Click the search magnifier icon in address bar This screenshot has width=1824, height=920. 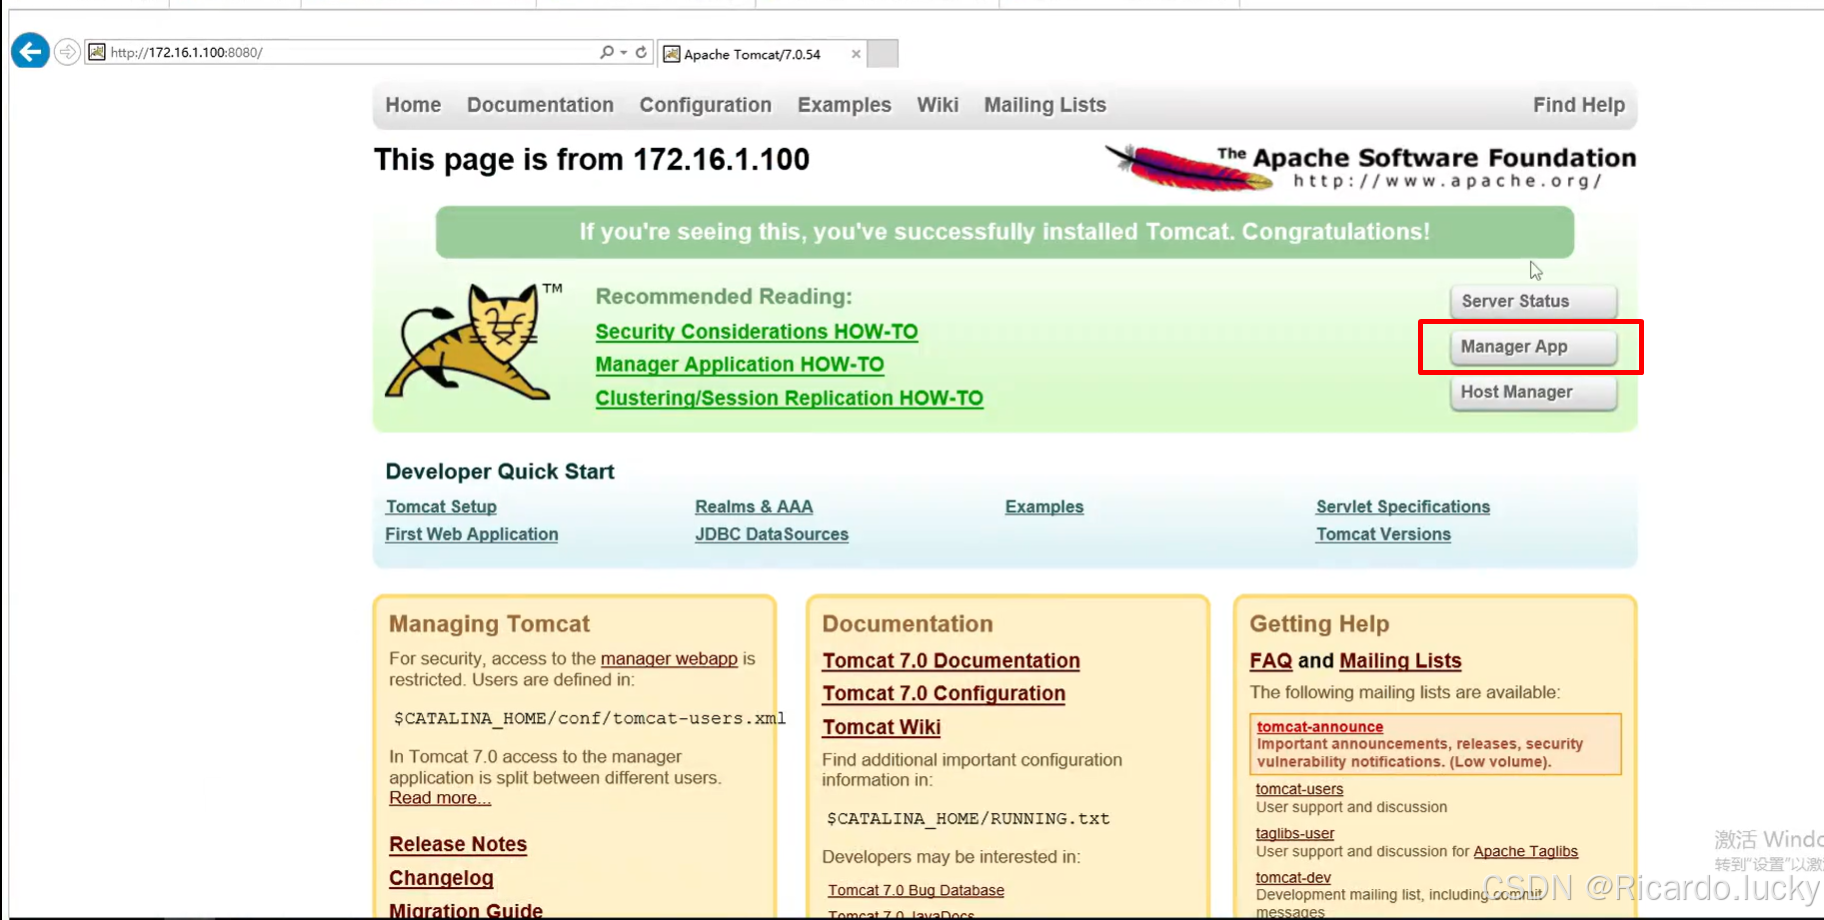(606, 52)
